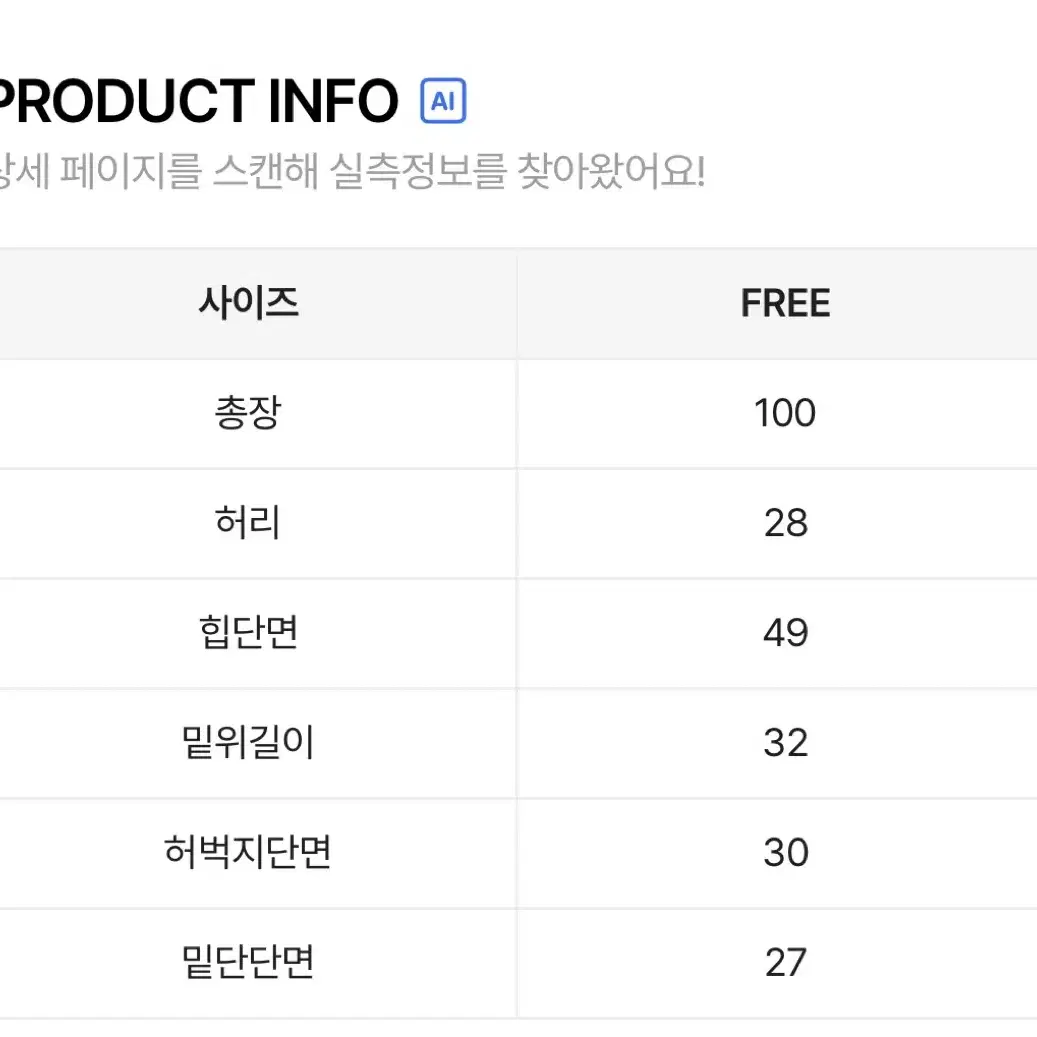Screen dimensions: 1037x1037
Task: Select the 밑위길이 row label
Action: pyautogui.click(x=249, y=742)
